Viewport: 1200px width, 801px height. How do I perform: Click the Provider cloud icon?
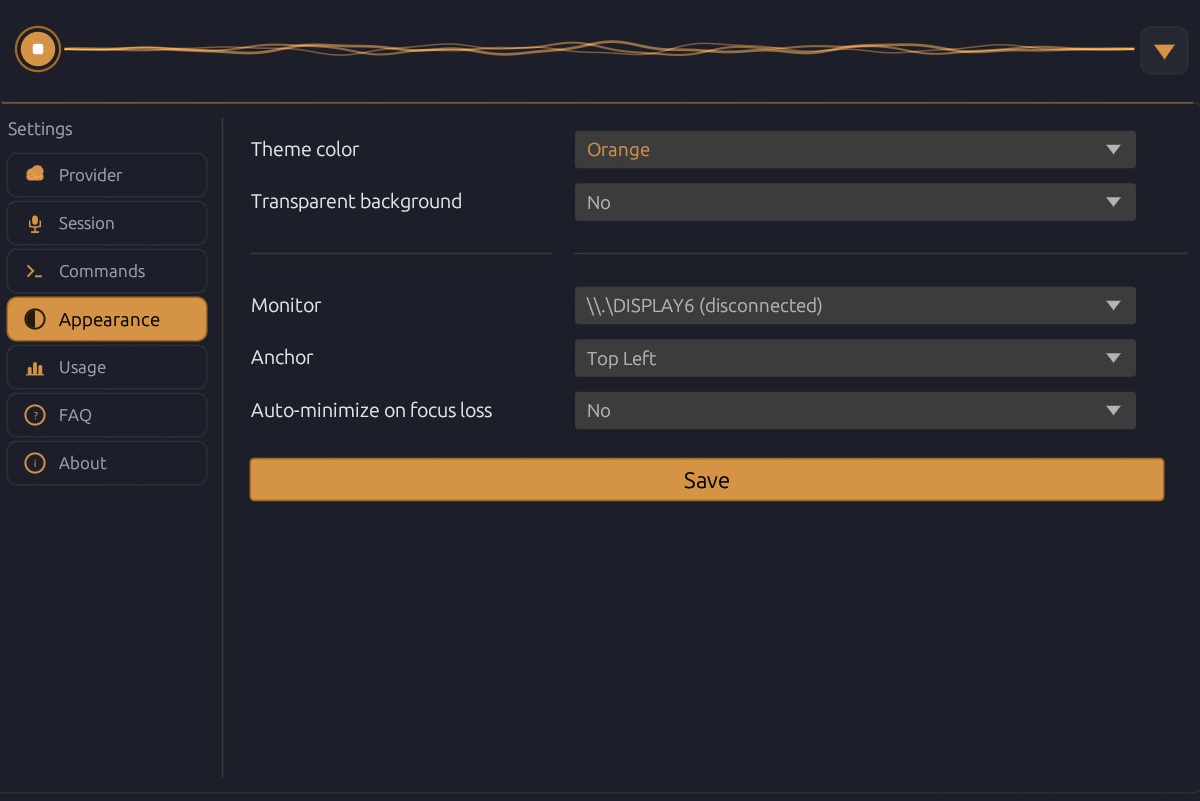(x=34, y=173)
